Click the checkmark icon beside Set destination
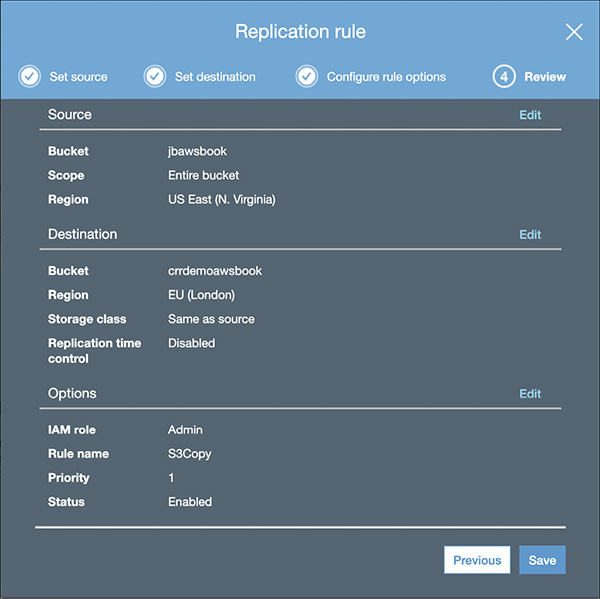 pos(154,77)
